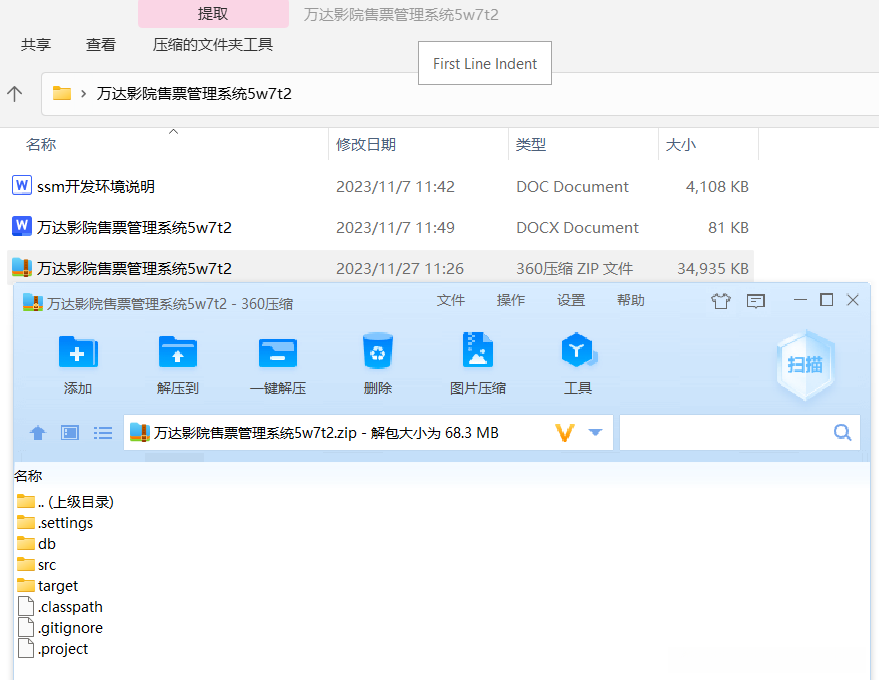The width and height of the screenshot is (879, 680).
Task: Click the ZIP archive icon in Explorer list
Action: click(22, 267)
